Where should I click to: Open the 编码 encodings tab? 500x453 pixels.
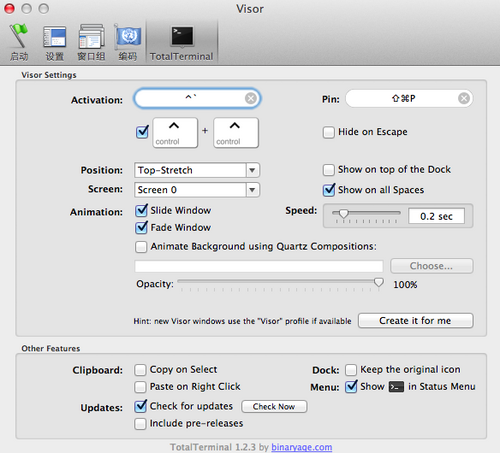(128, 42)
